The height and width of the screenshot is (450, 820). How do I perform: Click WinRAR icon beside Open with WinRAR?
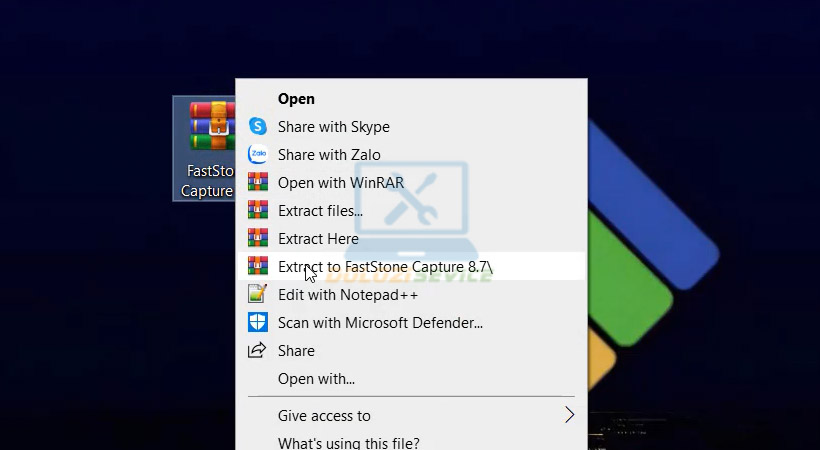pyautogui.click(x=258, y=183)
